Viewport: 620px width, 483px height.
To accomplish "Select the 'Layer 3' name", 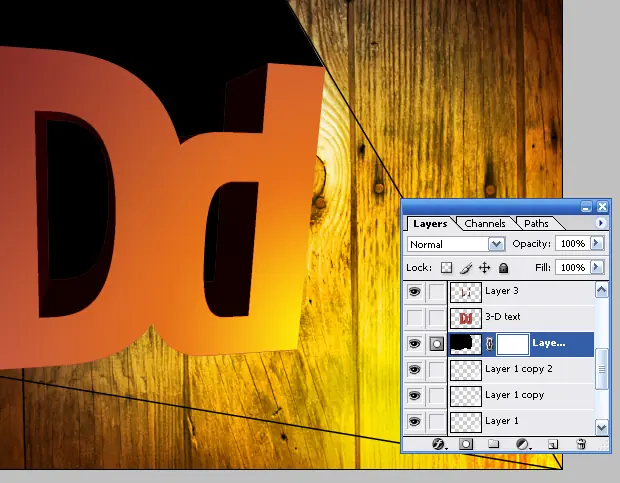I will [501, 291].
